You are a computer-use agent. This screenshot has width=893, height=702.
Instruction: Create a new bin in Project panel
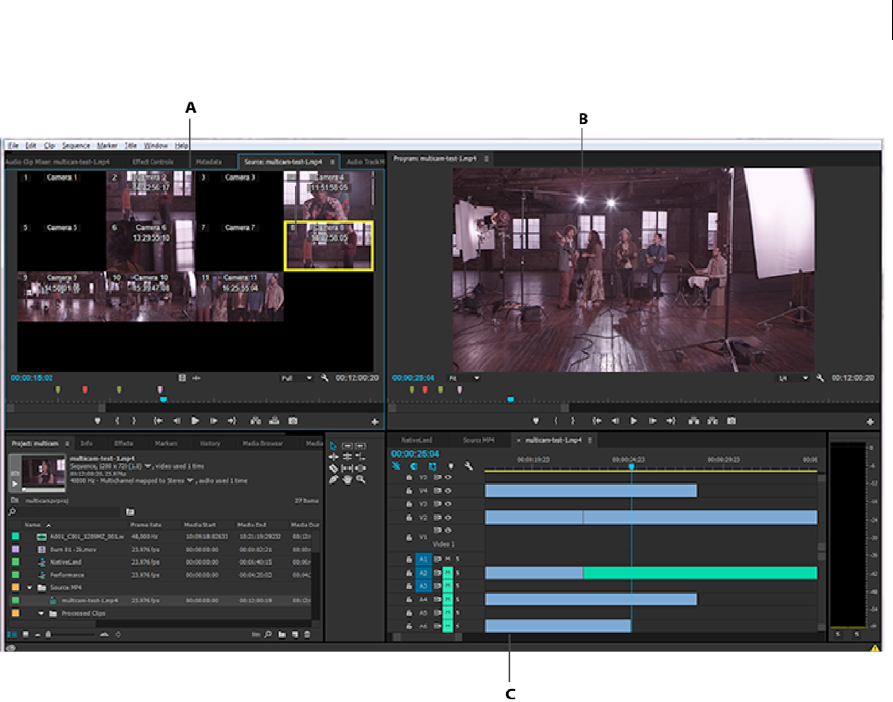click(283, 634)
